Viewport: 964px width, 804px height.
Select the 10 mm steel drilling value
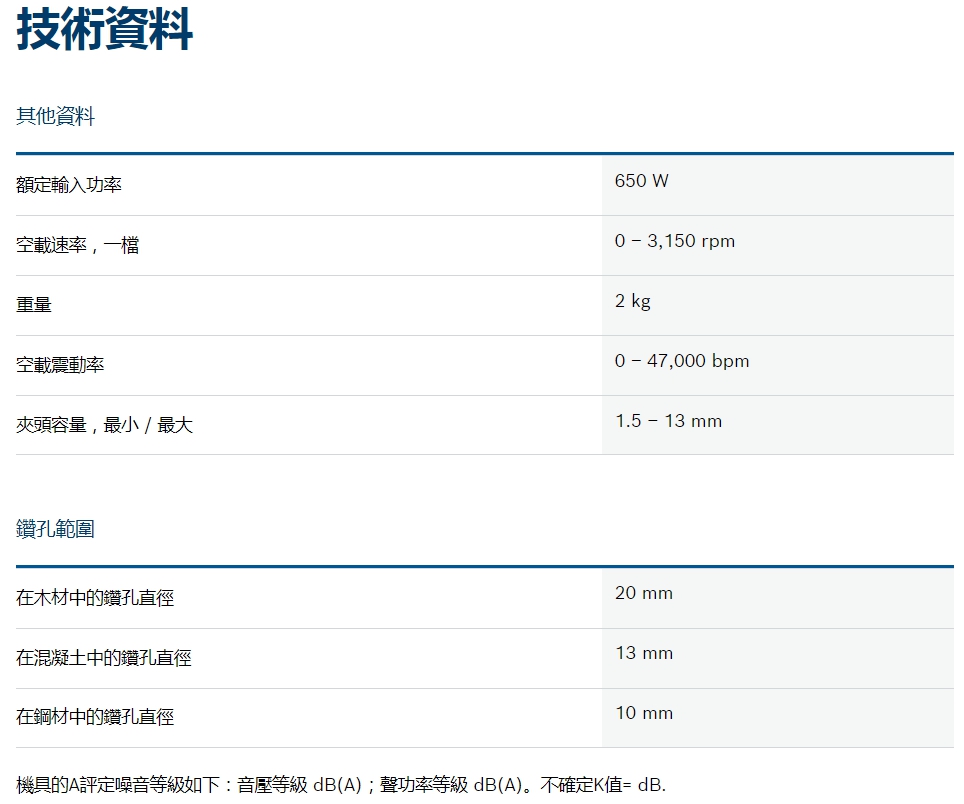pyautogui.click(x=644, y=713)
